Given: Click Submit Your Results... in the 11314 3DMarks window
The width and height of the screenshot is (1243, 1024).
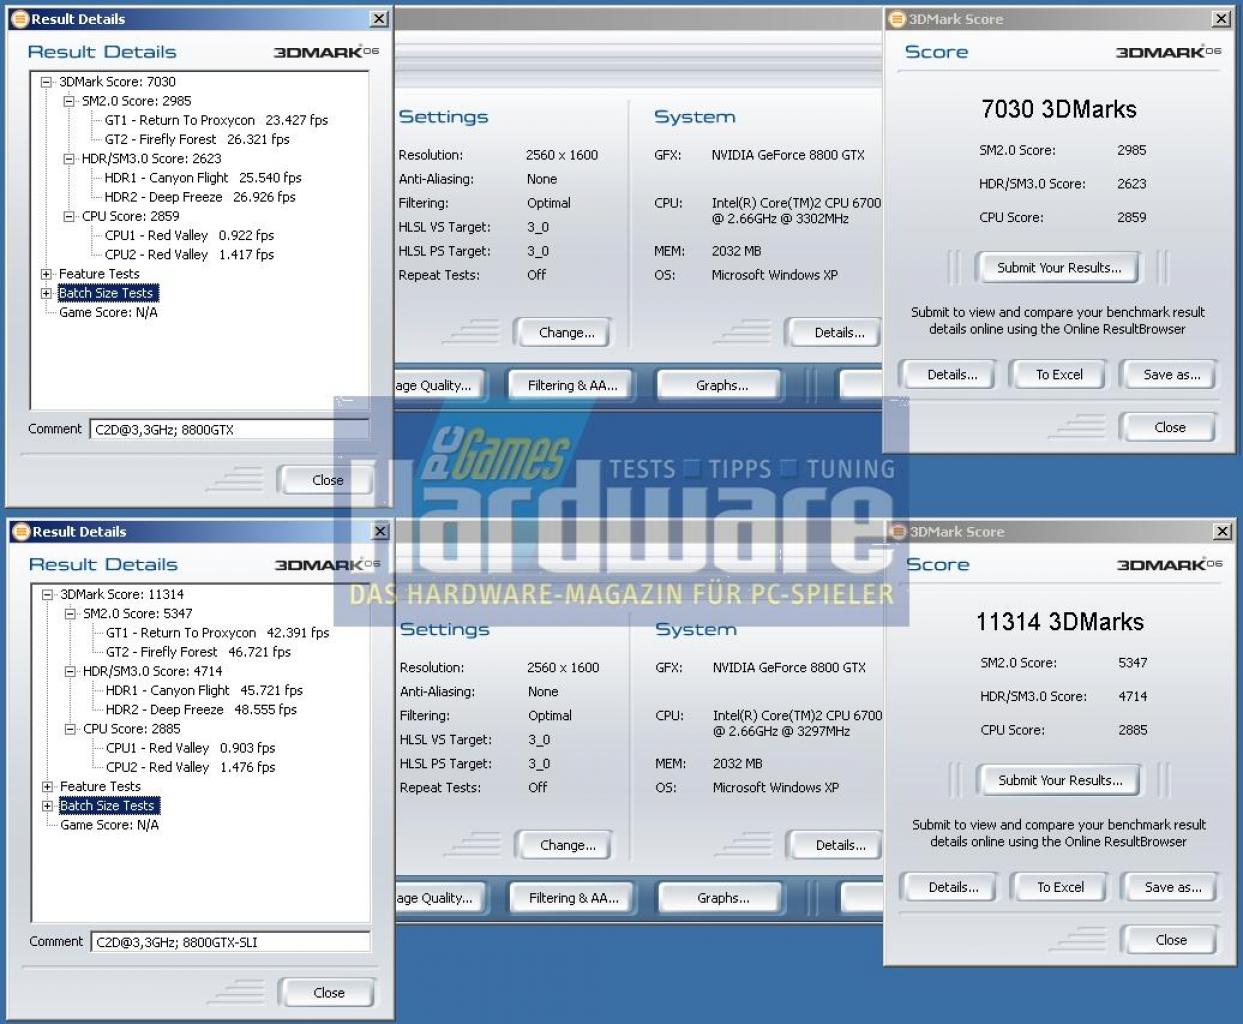Looking at the screenshot, I should tap(1060, 781).
